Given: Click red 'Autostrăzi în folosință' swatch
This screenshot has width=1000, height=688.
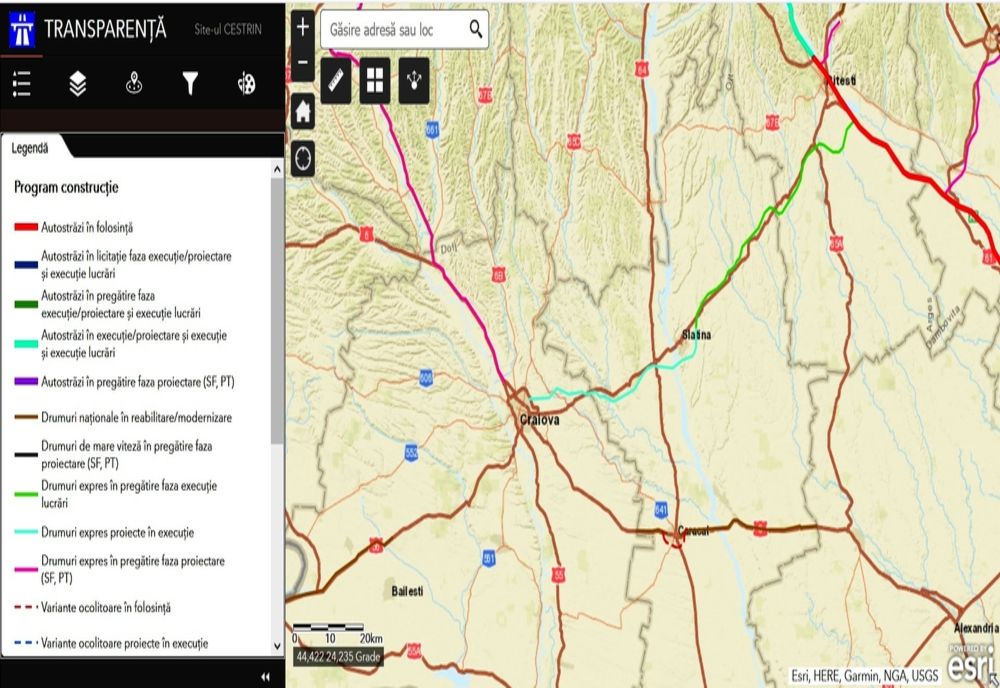Looking at the screenshot, I should click(25, 227).
